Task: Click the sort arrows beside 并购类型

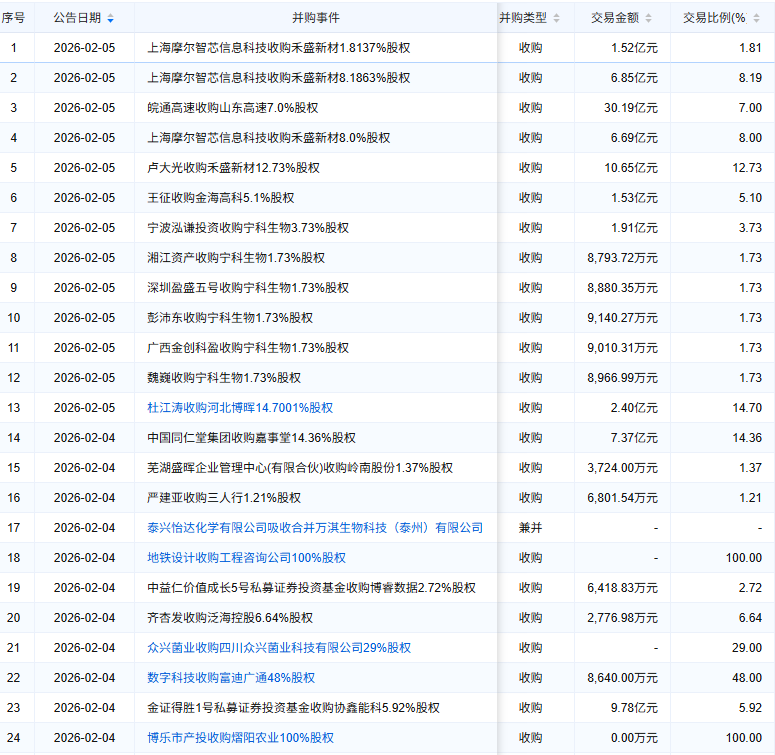Action: [556, 19]
